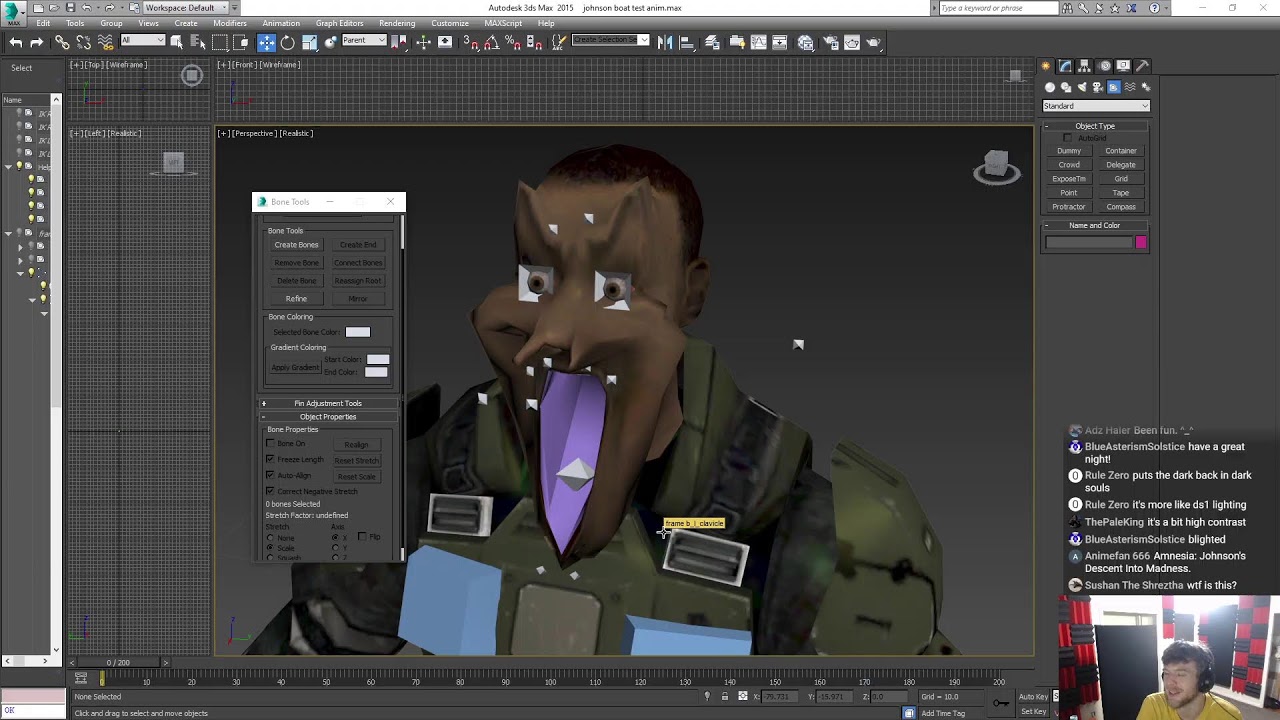Viewport: 1280px width, 720px height.
Task: Click the Render Production teapot icon
Action: click(874, 42)
